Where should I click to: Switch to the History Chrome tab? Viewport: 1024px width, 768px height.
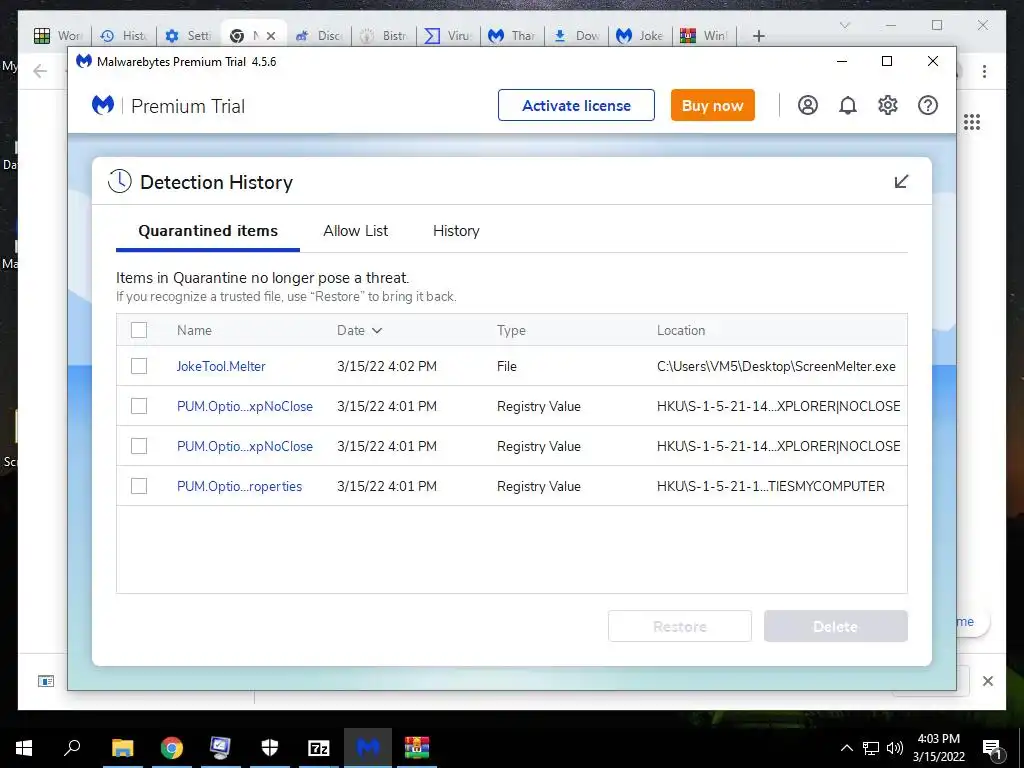point(123,36)
